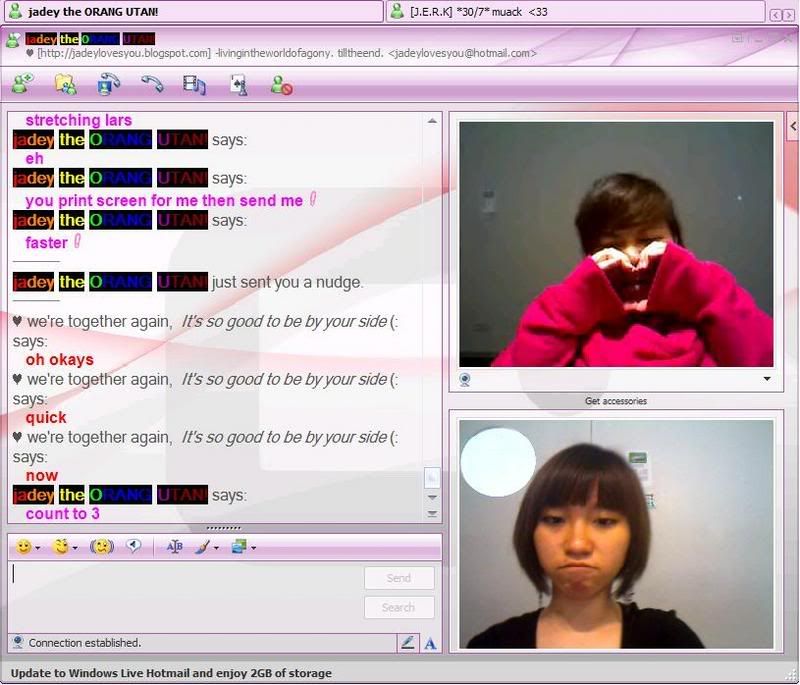Switch to handwriting mode with the pen toggle
800x685 pixels.
click(408, 642)
